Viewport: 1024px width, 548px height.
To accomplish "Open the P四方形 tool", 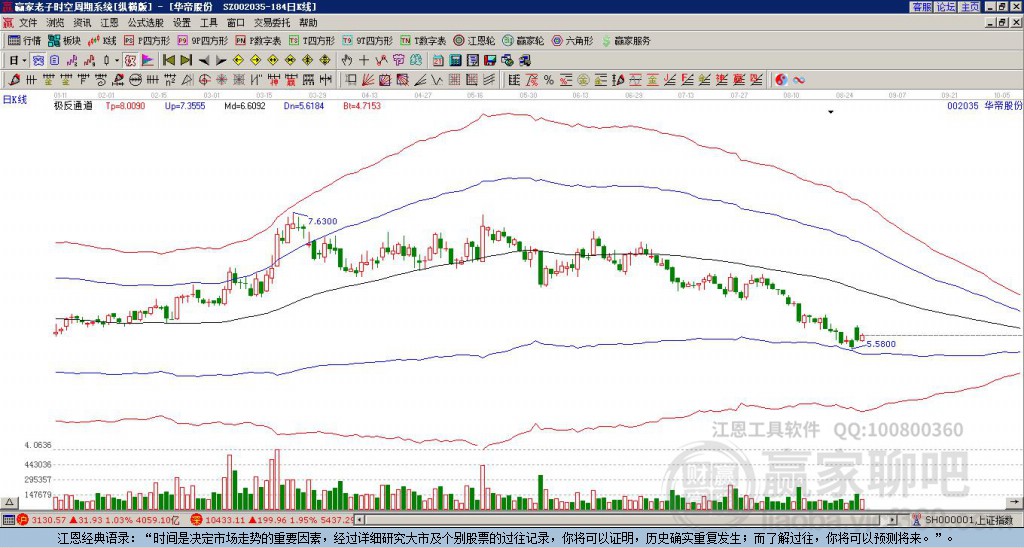I will pos(147,40).
